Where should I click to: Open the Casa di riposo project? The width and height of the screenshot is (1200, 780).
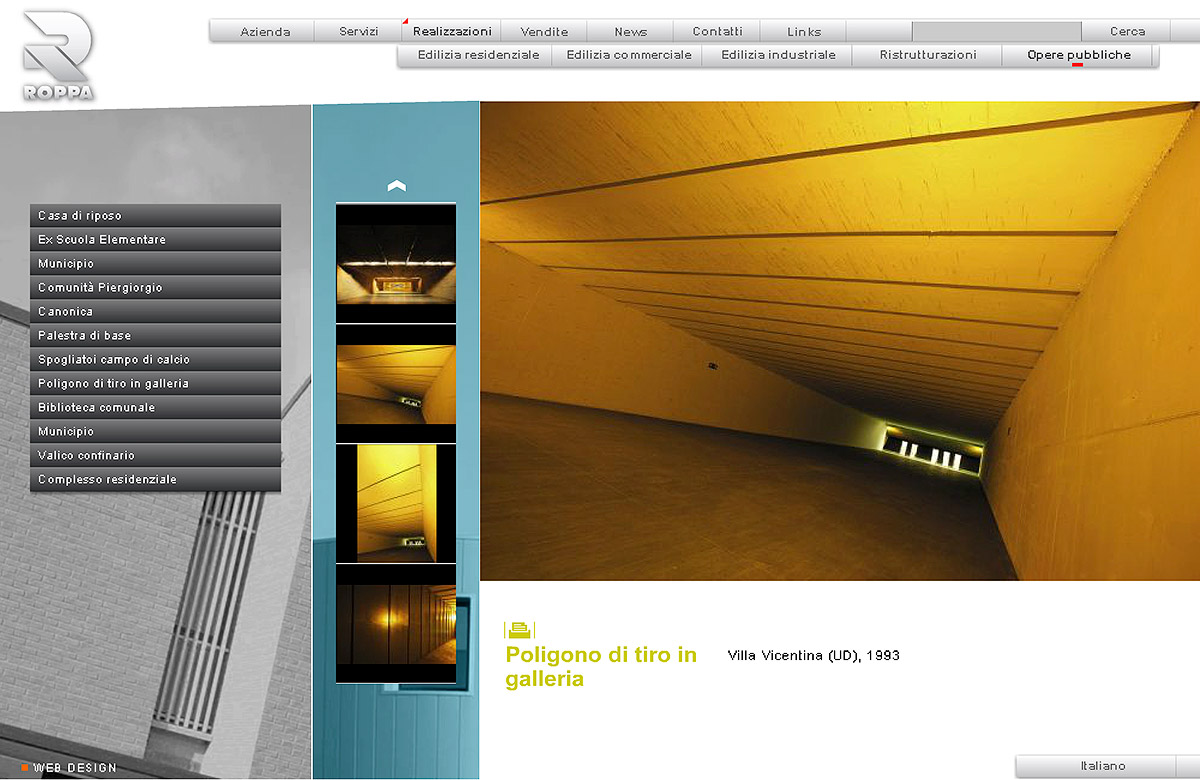point(155,216)
